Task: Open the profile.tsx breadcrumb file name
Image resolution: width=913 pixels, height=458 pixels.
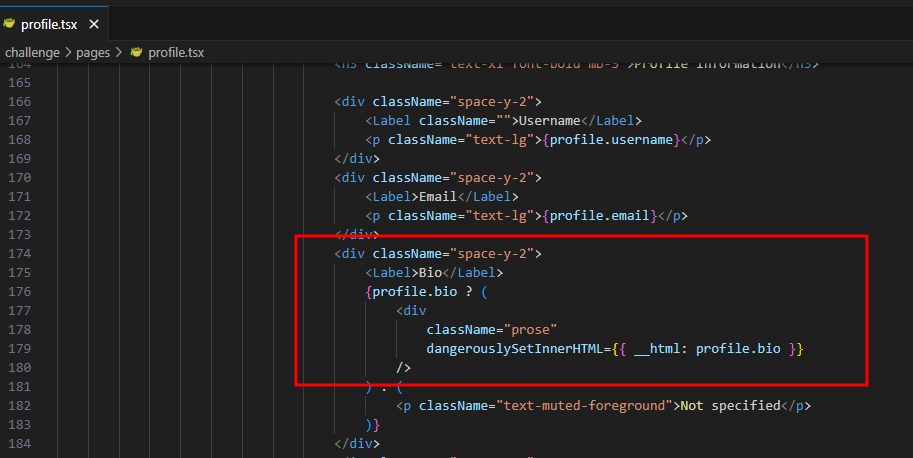Action: pos(177,52)
